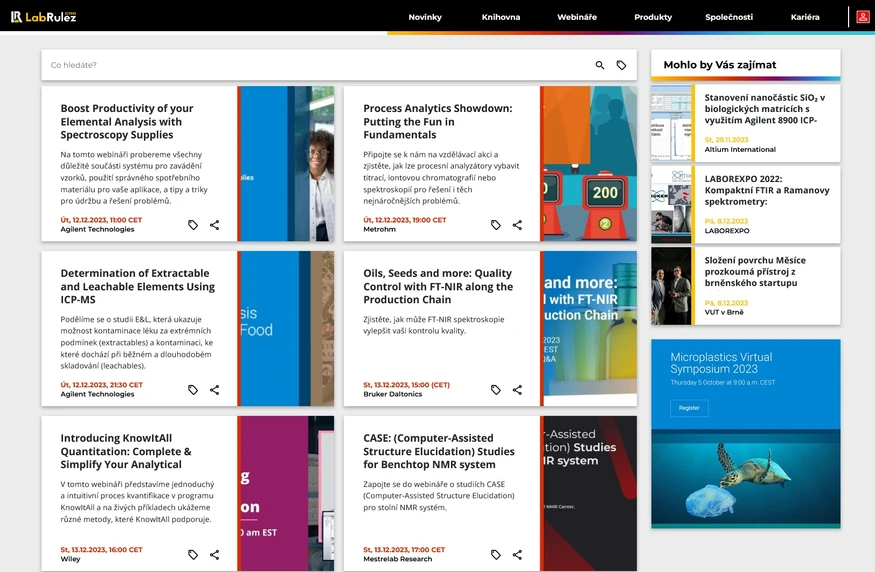Image resolution: width=875 pixels, height=572 pixels.
Task: Share the Boost Productivity webinar
Action: [x=214, y=225]
